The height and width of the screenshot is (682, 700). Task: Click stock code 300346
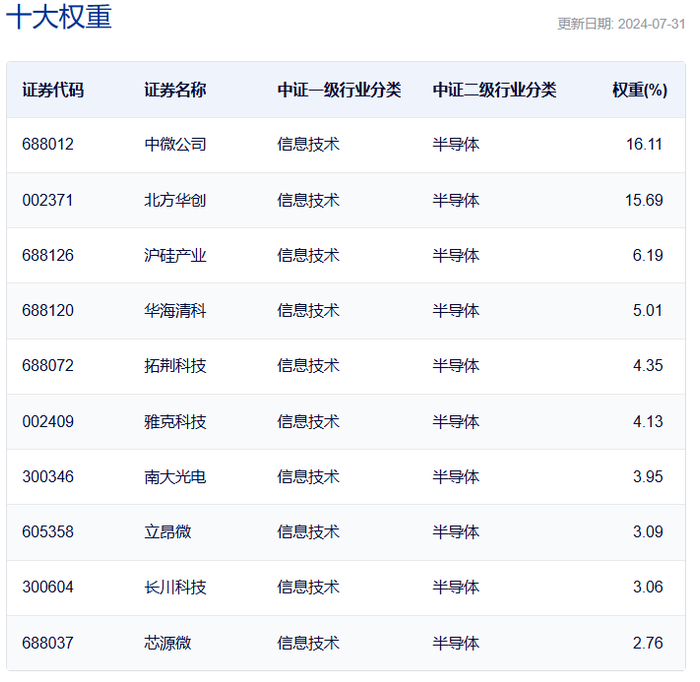pos(48,477)
